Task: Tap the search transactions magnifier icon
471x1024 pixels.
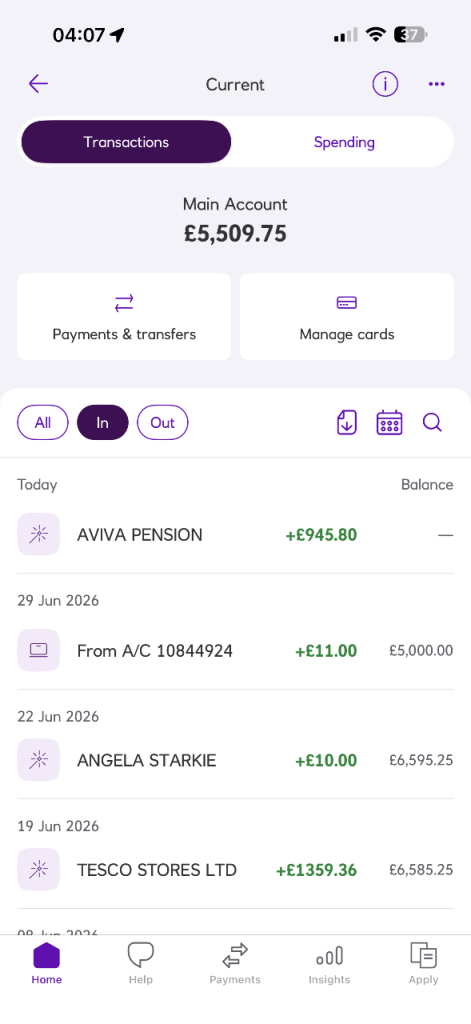Action: click(432, 423)
